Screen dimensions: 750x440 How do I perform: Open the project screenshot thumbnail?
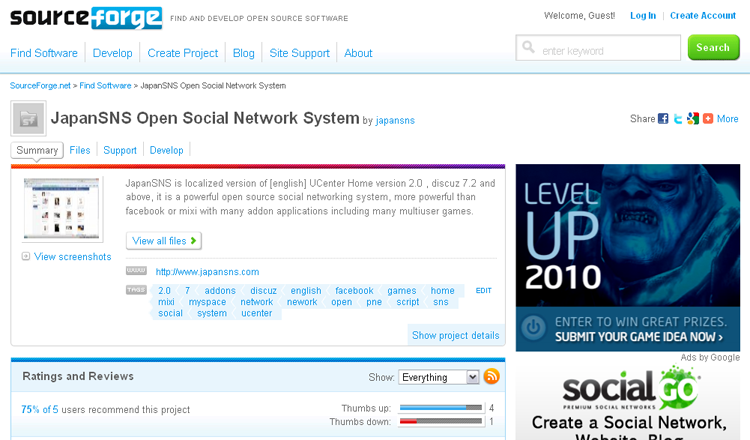(62, 208)
